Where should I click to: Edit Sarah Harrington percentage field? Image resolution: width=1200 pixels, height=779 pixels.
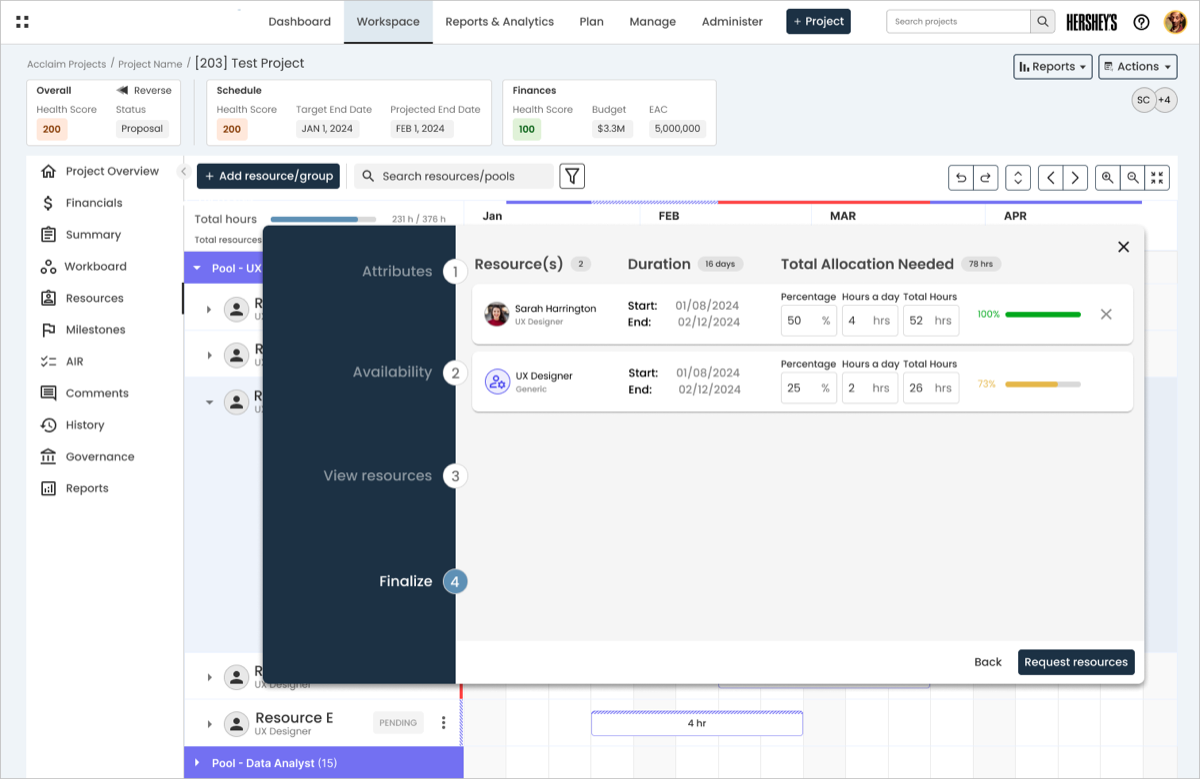808,321
